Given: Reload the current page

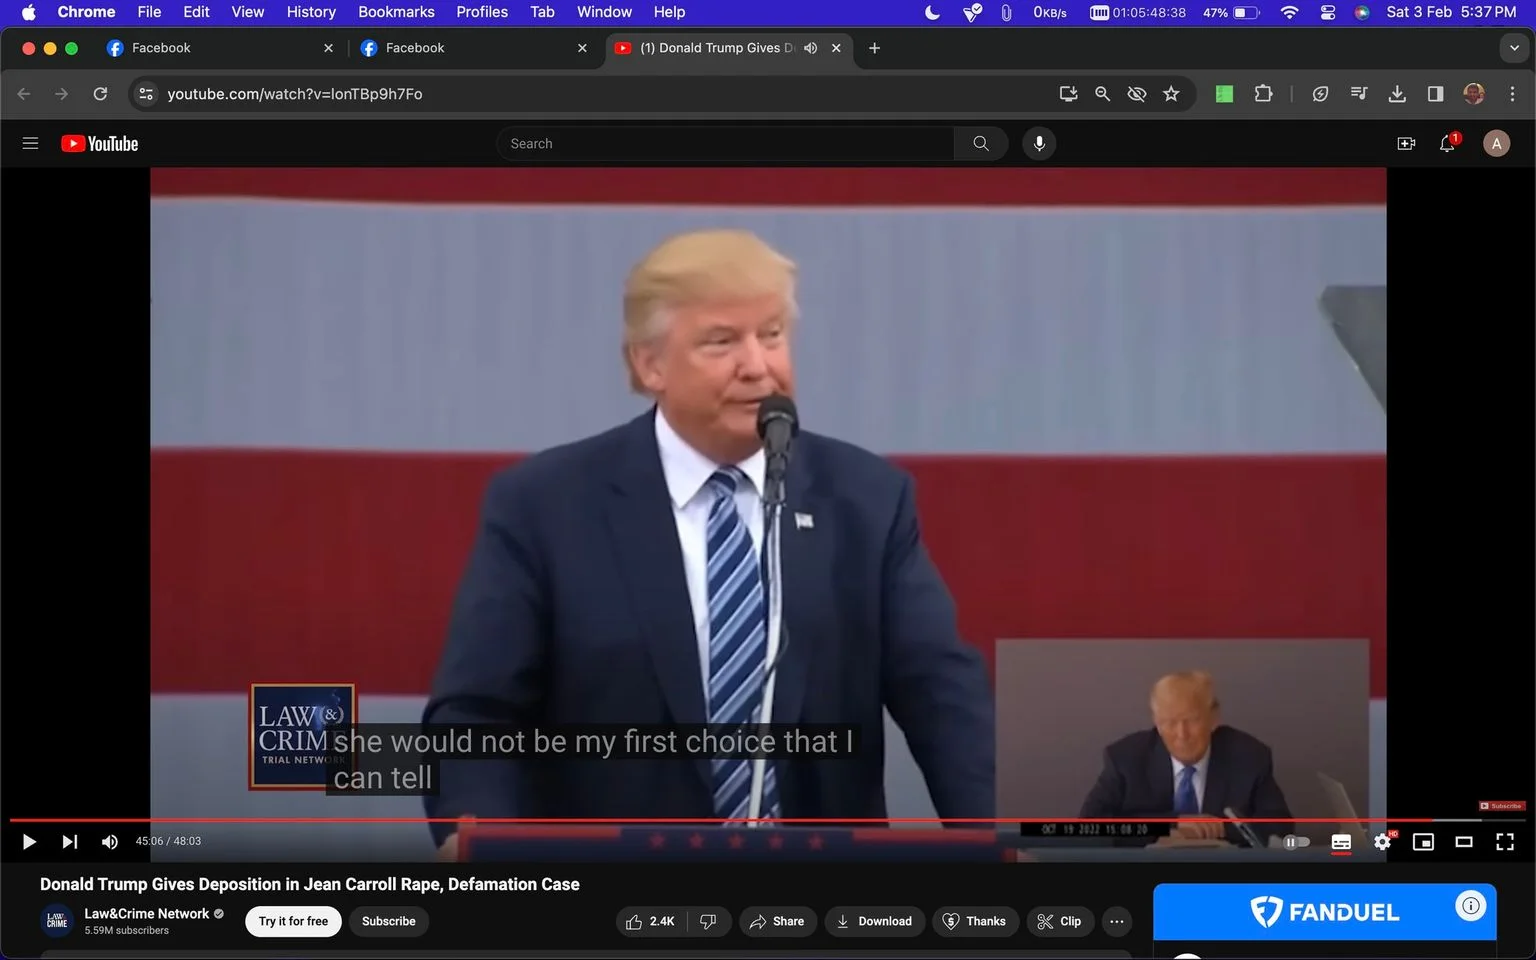Looking at the screenshot, I should [x=100, y=94].
